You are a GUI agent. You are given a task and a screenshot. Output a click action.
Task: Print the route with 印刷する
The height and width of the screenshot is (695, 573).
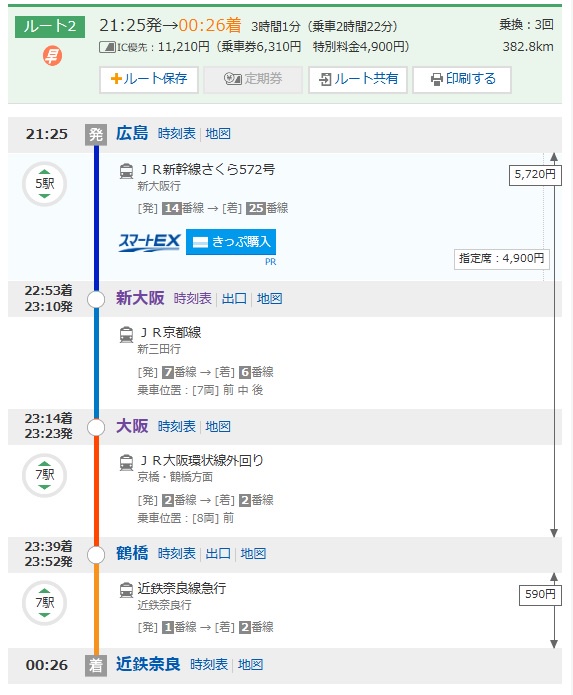462,79
